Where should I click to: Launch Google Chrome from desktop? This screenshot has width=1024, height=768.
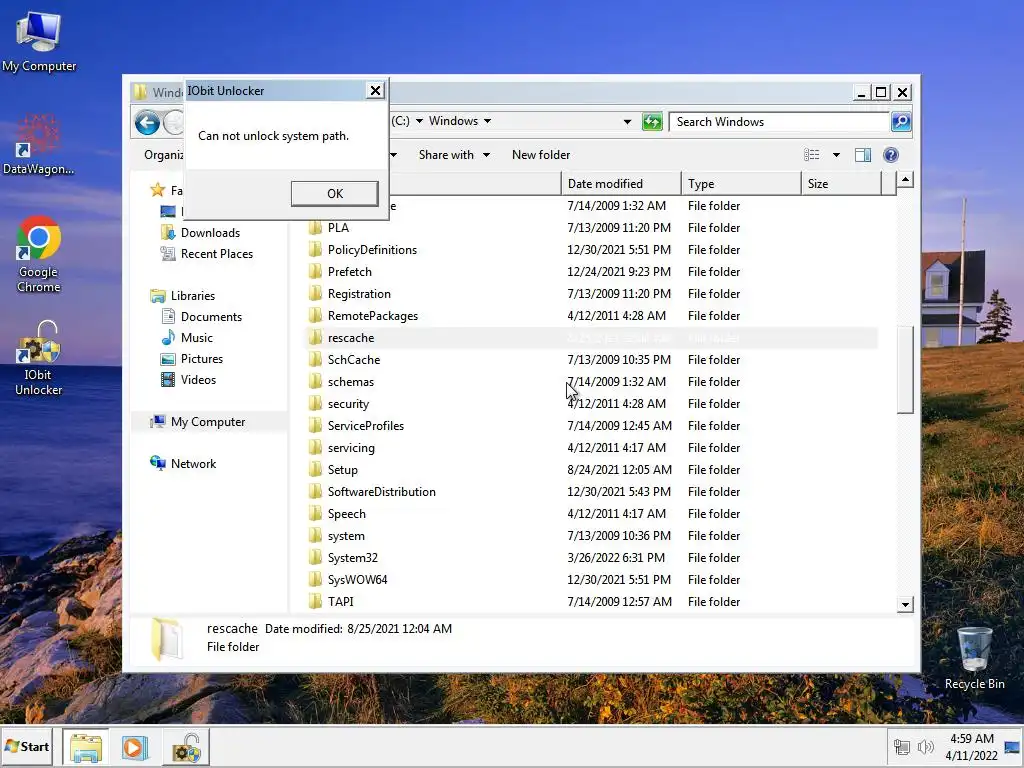(39, 255)
